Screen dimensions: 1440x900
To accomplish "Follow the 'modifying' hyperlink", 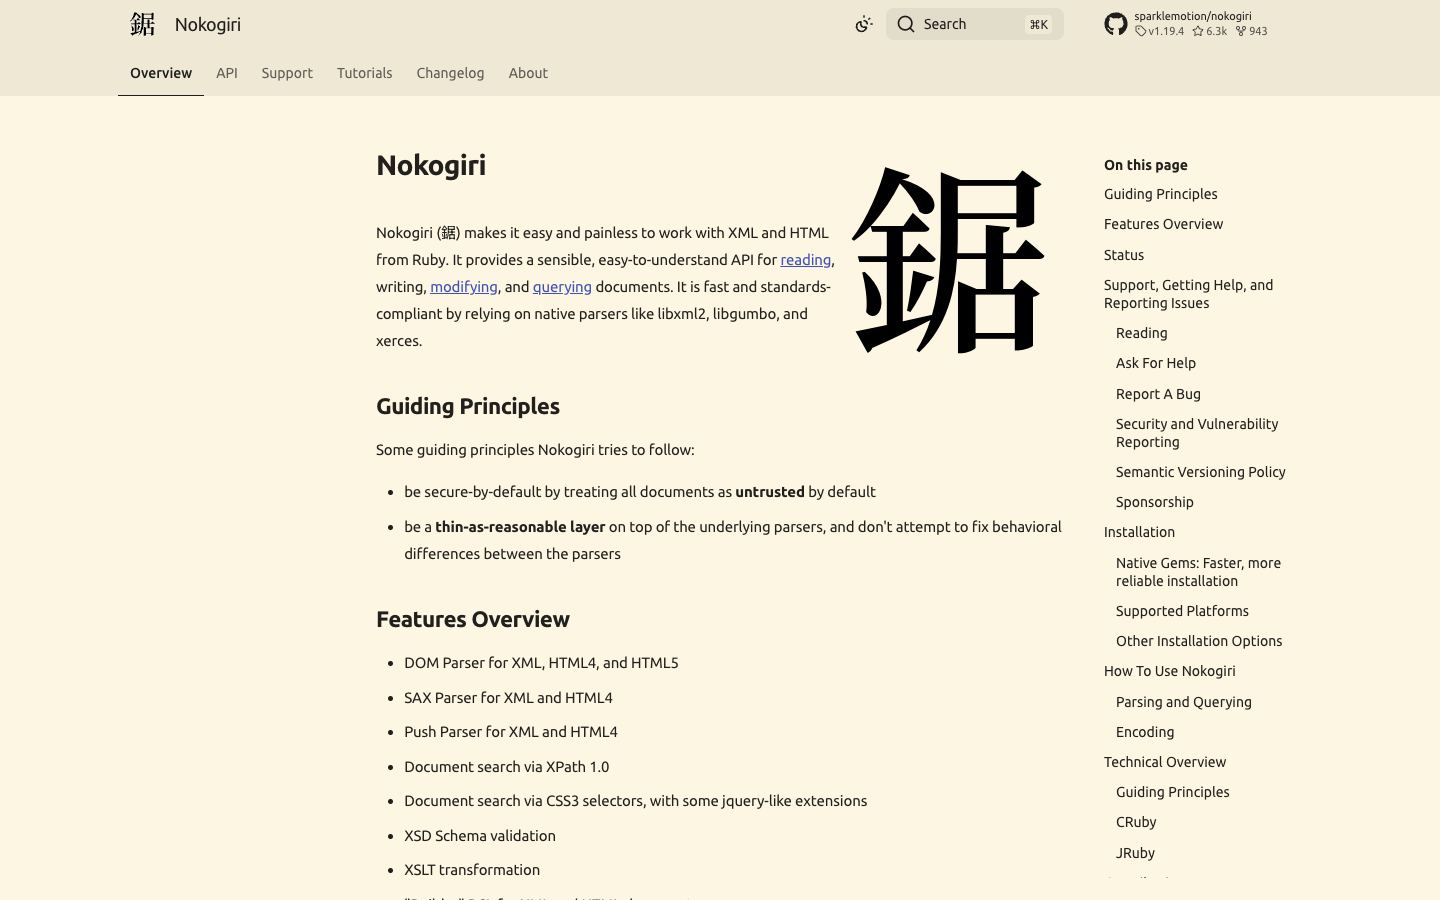I will click(463, 287).
